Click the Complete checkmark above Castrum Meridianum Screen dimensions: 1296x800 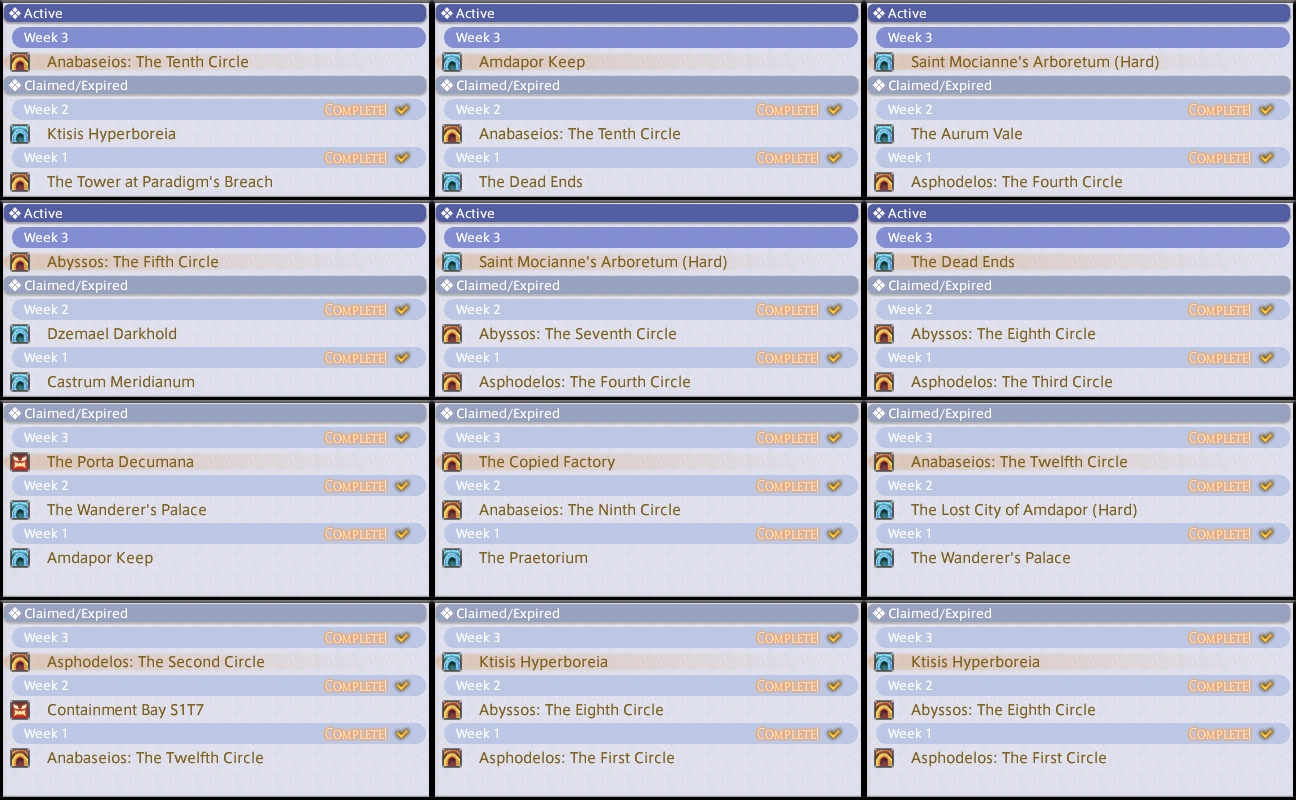[402, 358]
